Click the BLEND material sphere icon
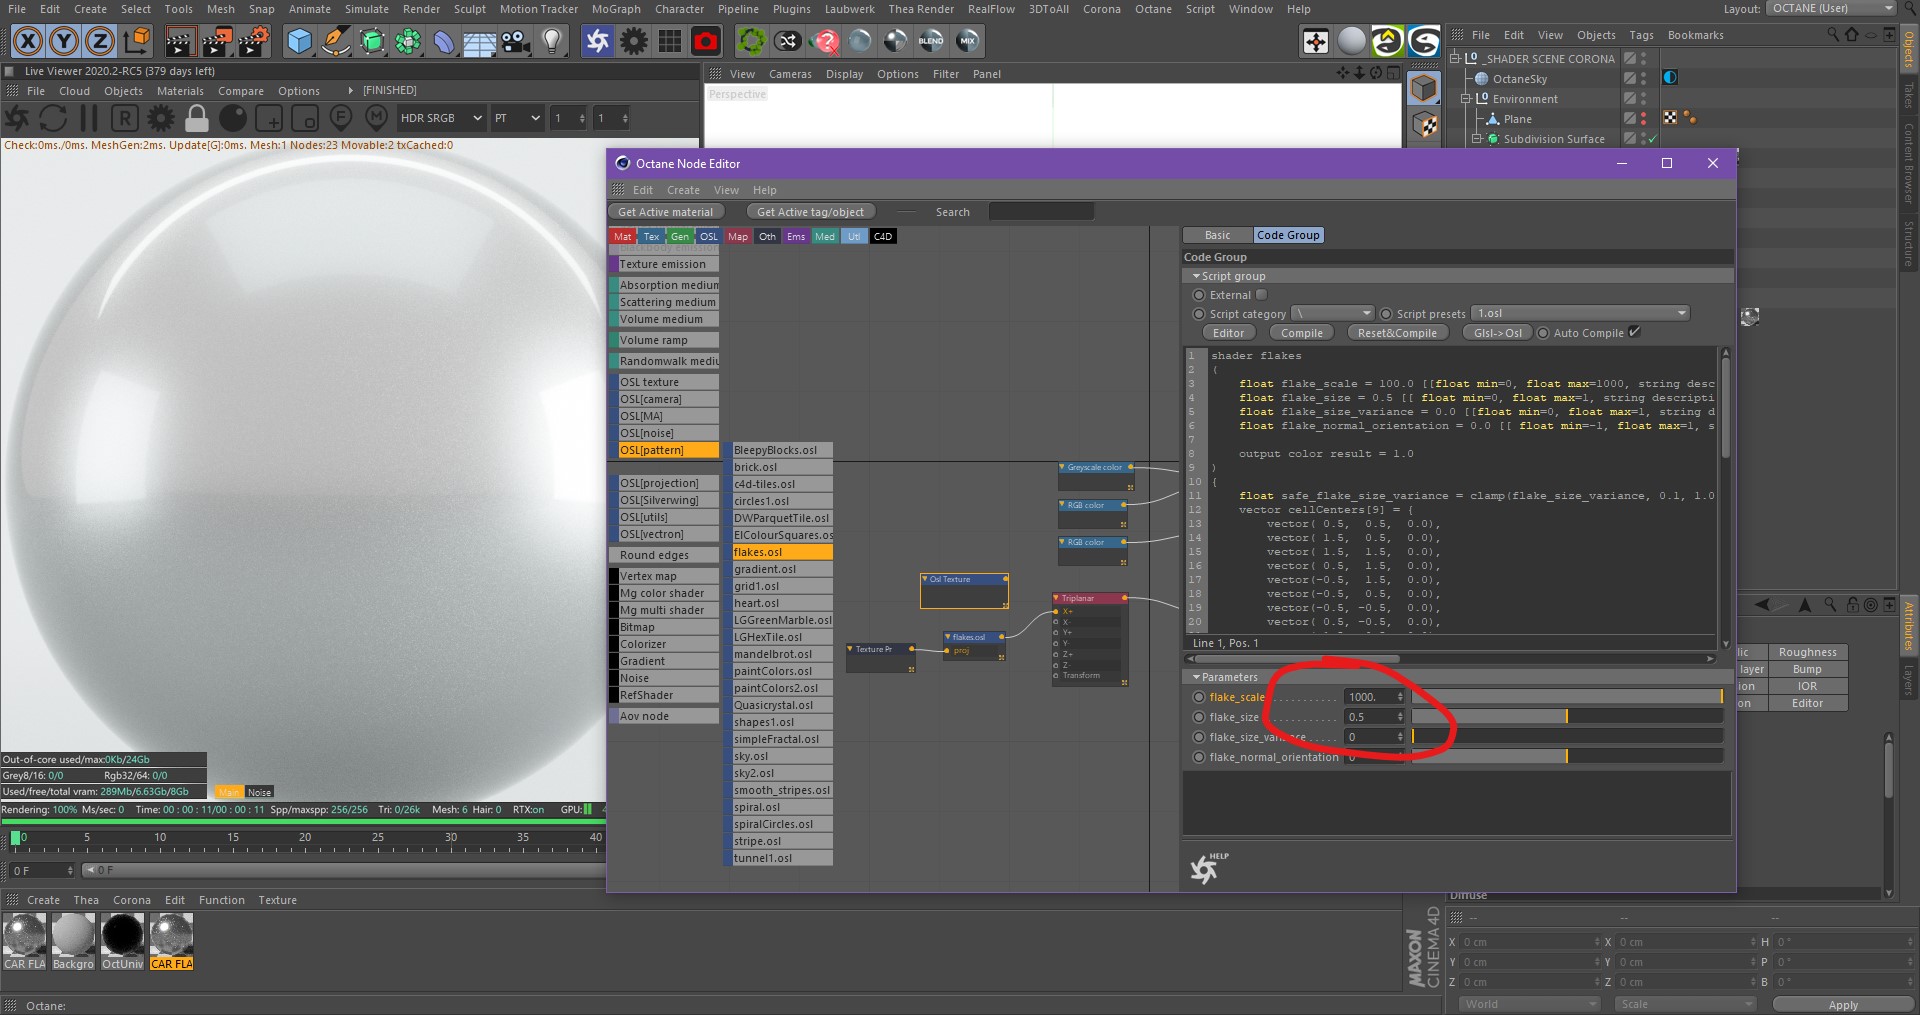This screenshot has width=1920, height=1015. click(x=931, y=41)
